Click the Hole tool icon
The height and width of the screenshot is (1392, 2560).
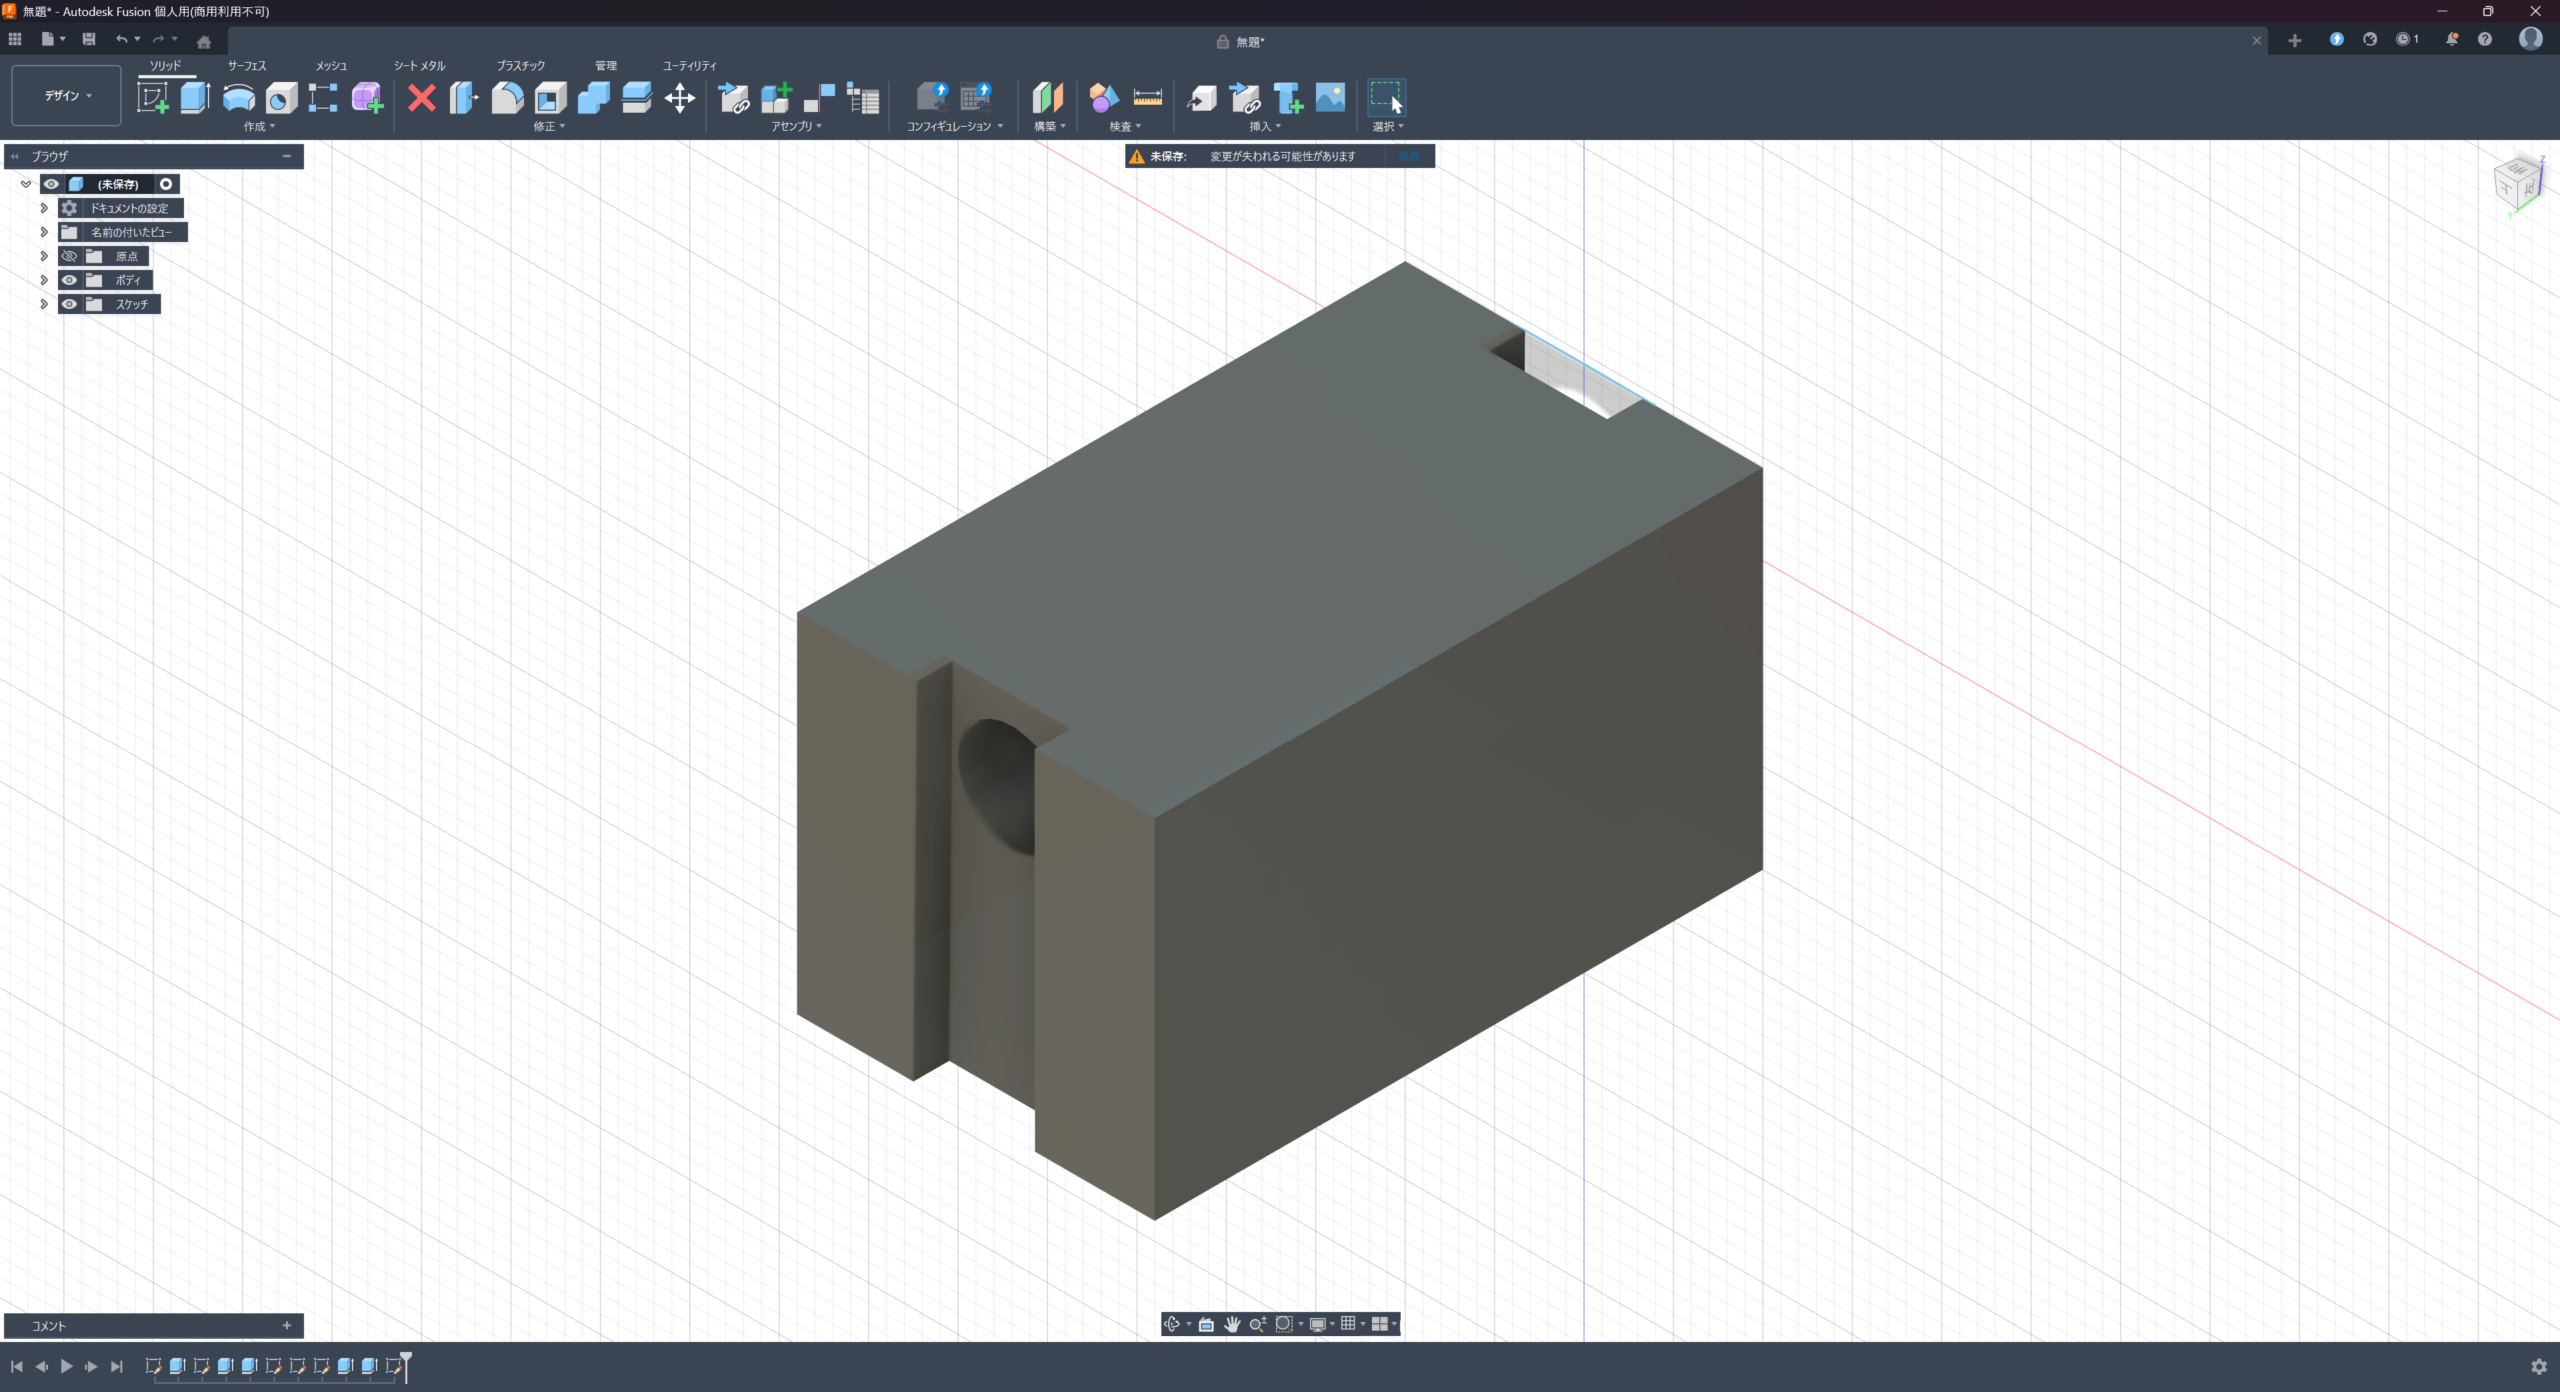(281, 98)
